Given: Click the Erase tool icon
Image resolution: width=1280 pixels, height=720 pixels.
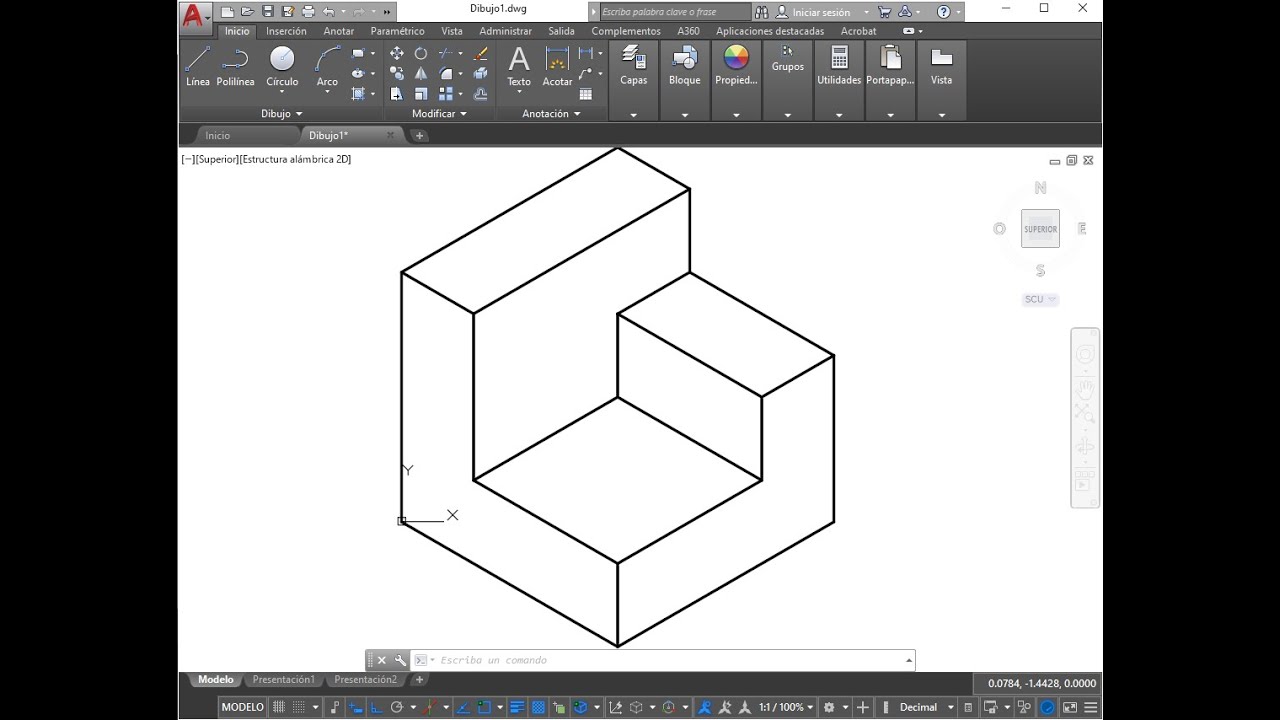Looking at the screenshot, I should 480,54.
